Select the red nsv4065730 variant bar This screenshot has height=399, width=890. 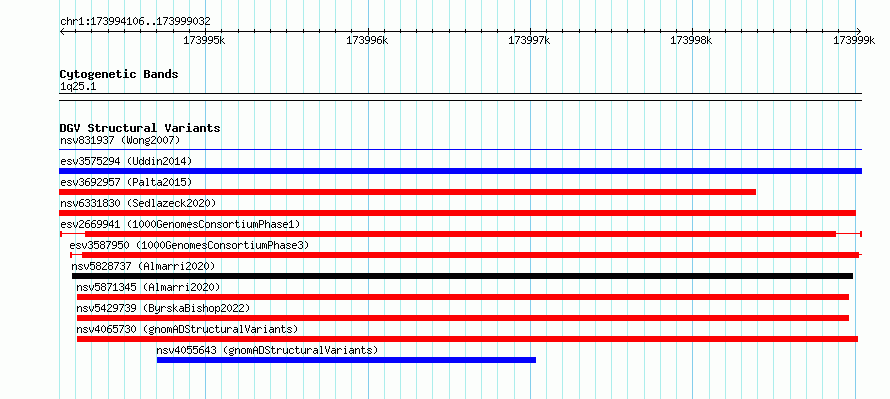(467, 339)
